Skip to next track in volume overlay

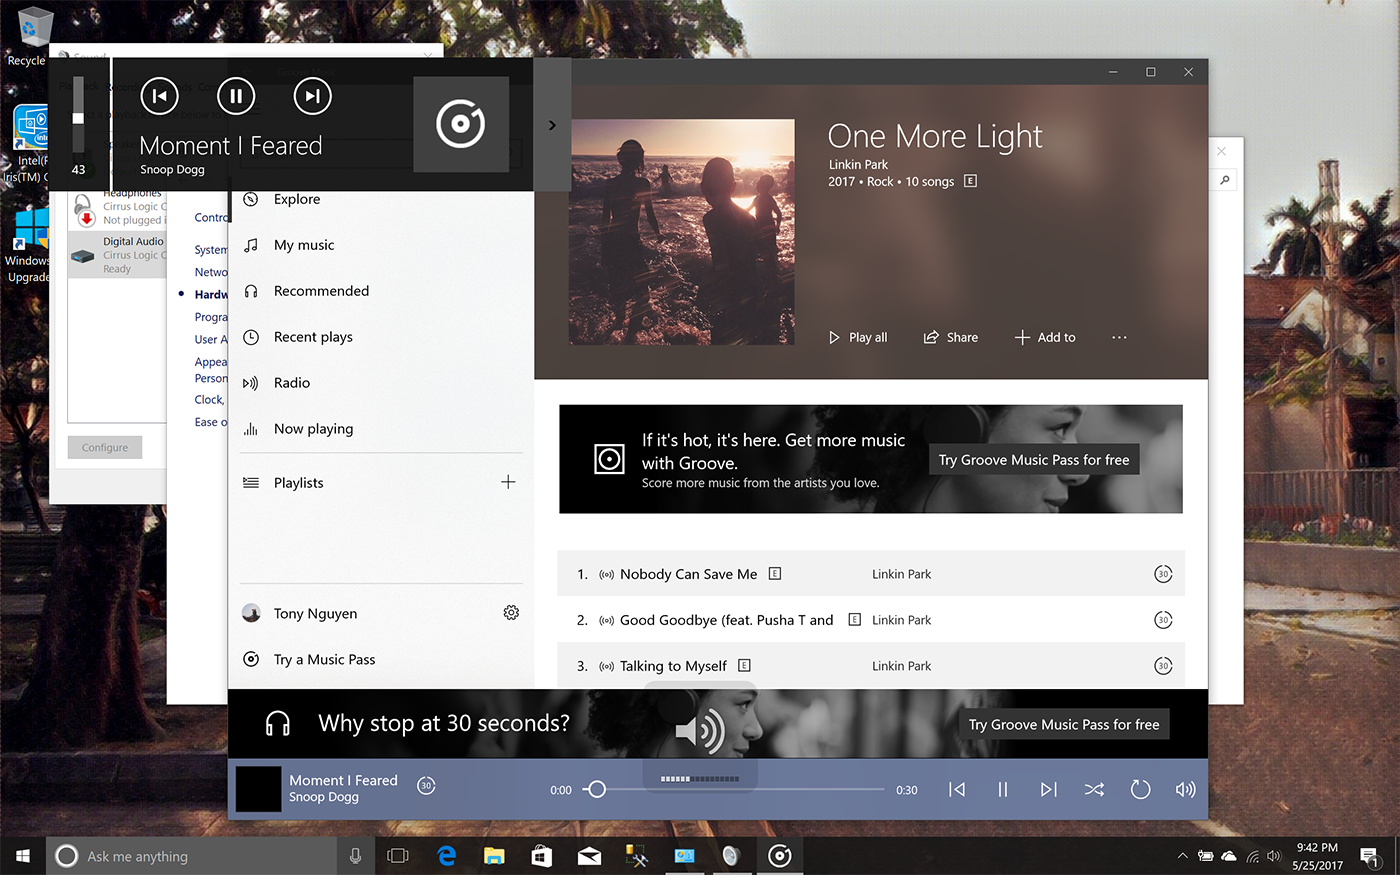click(313, 96)
